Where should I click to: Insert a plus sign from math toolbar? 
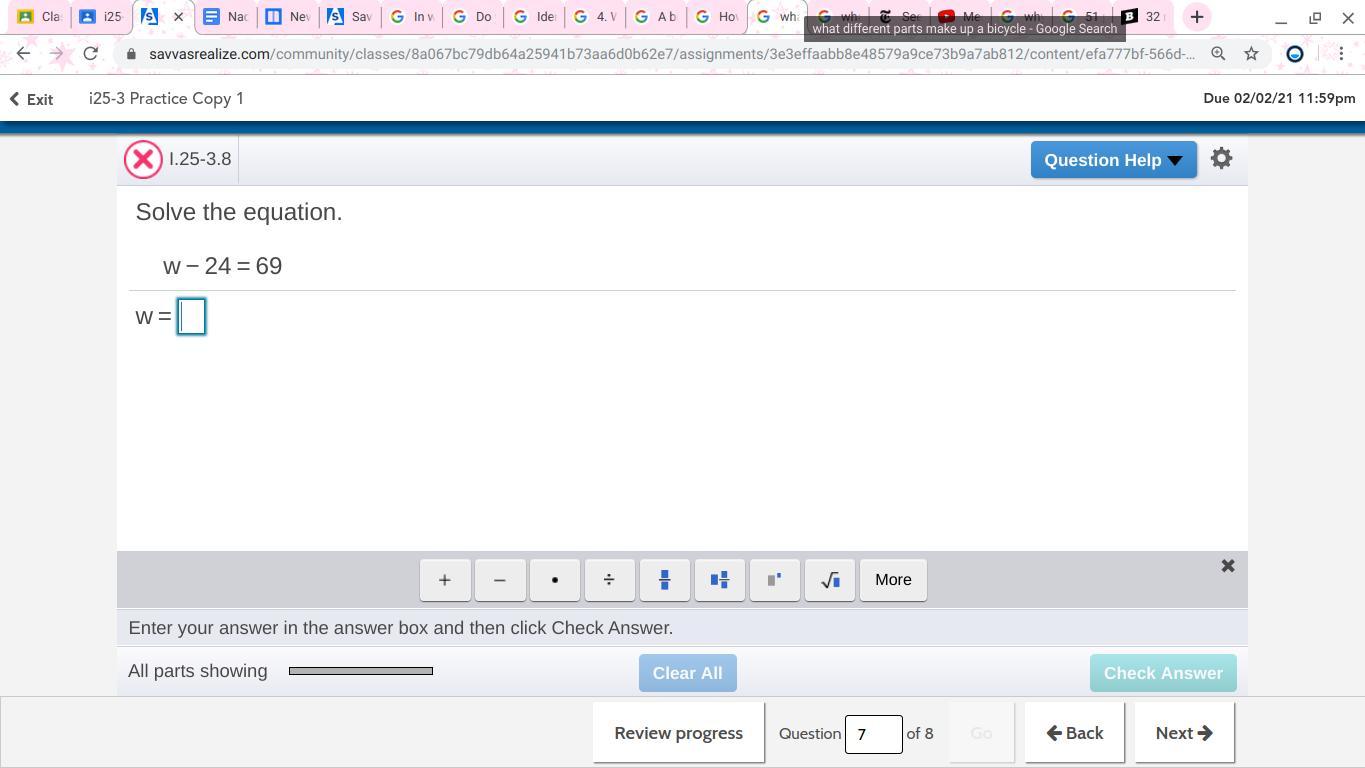point(445,580)
